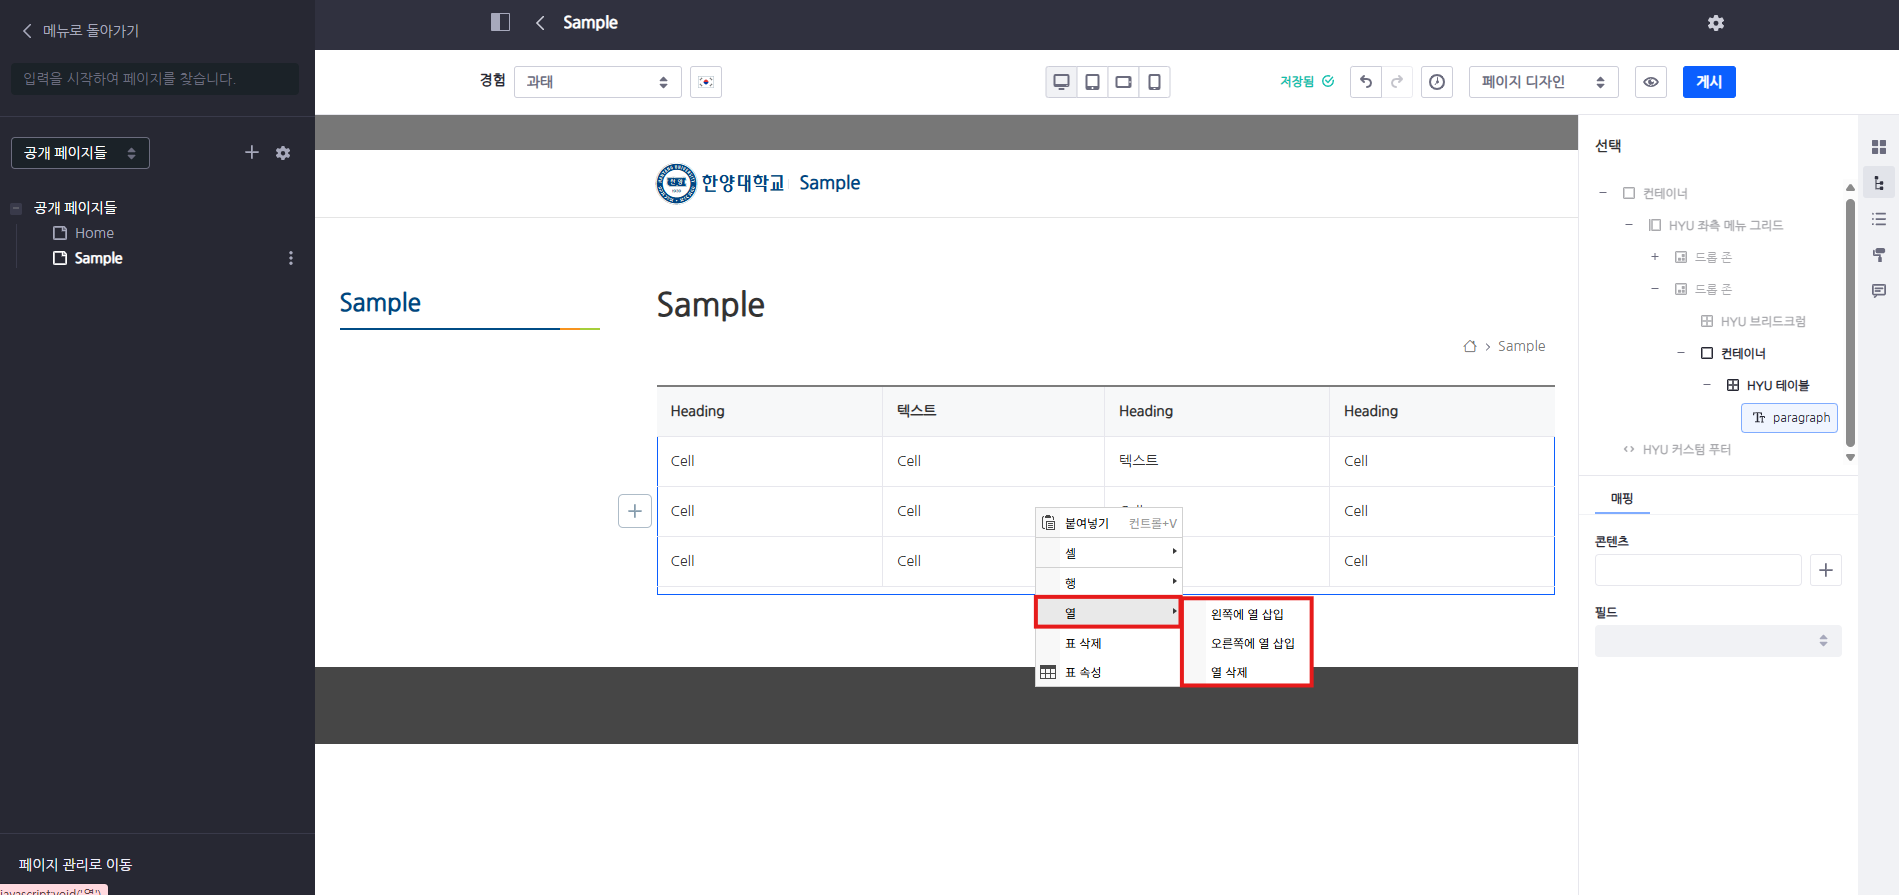The image size is (1899, 895).
Task: Switch to mobile device preview
Action: tap(1154, 82)
